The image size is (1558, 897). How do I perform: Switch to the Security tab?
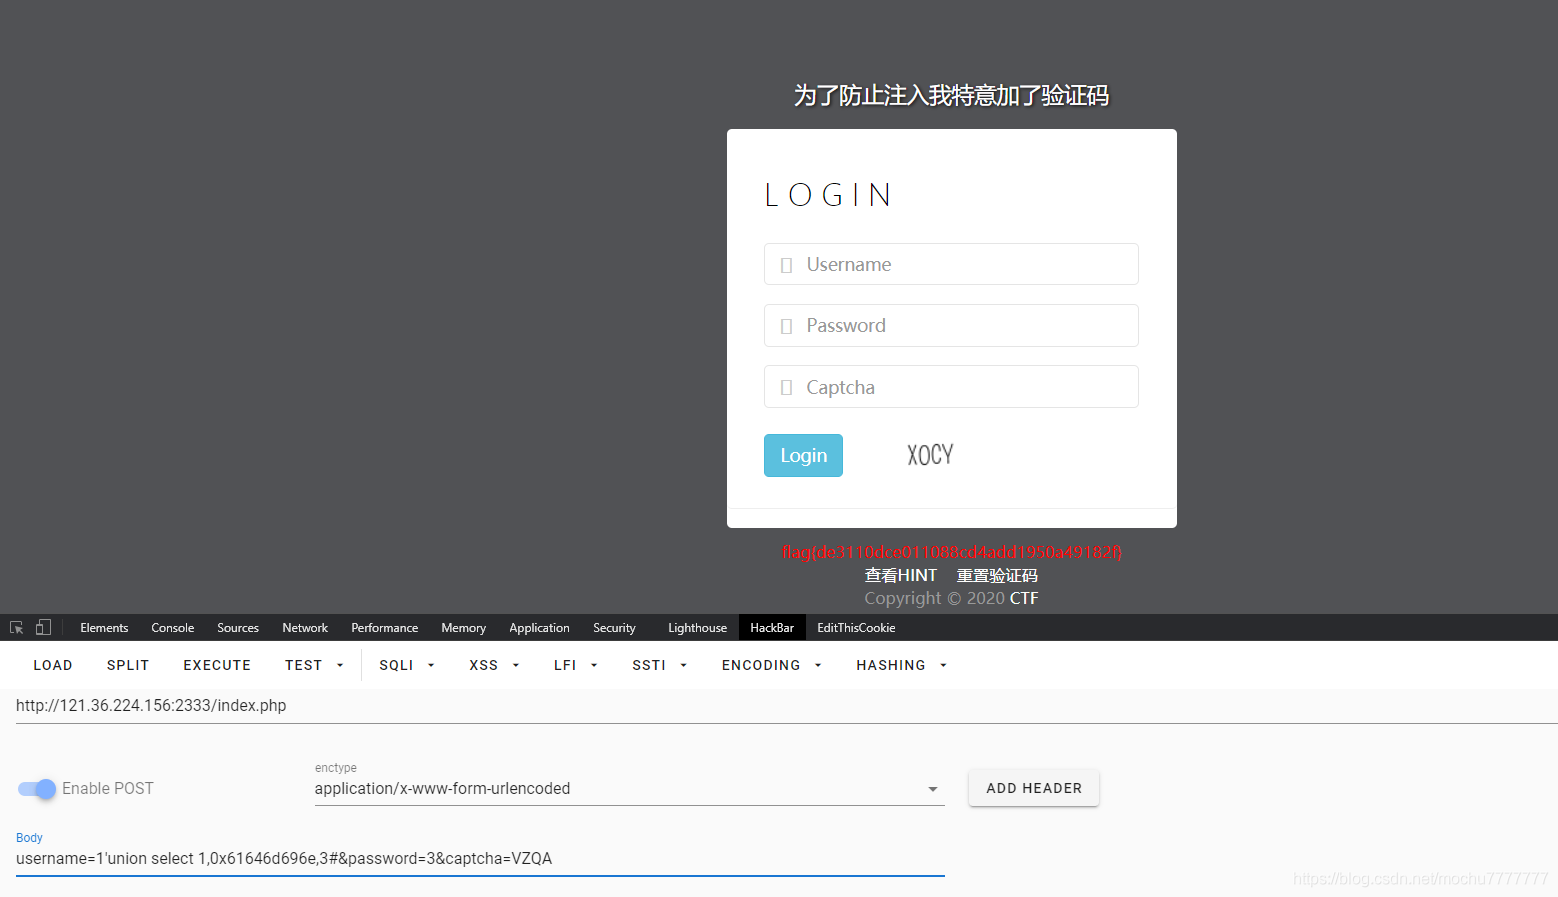point(614,628)
